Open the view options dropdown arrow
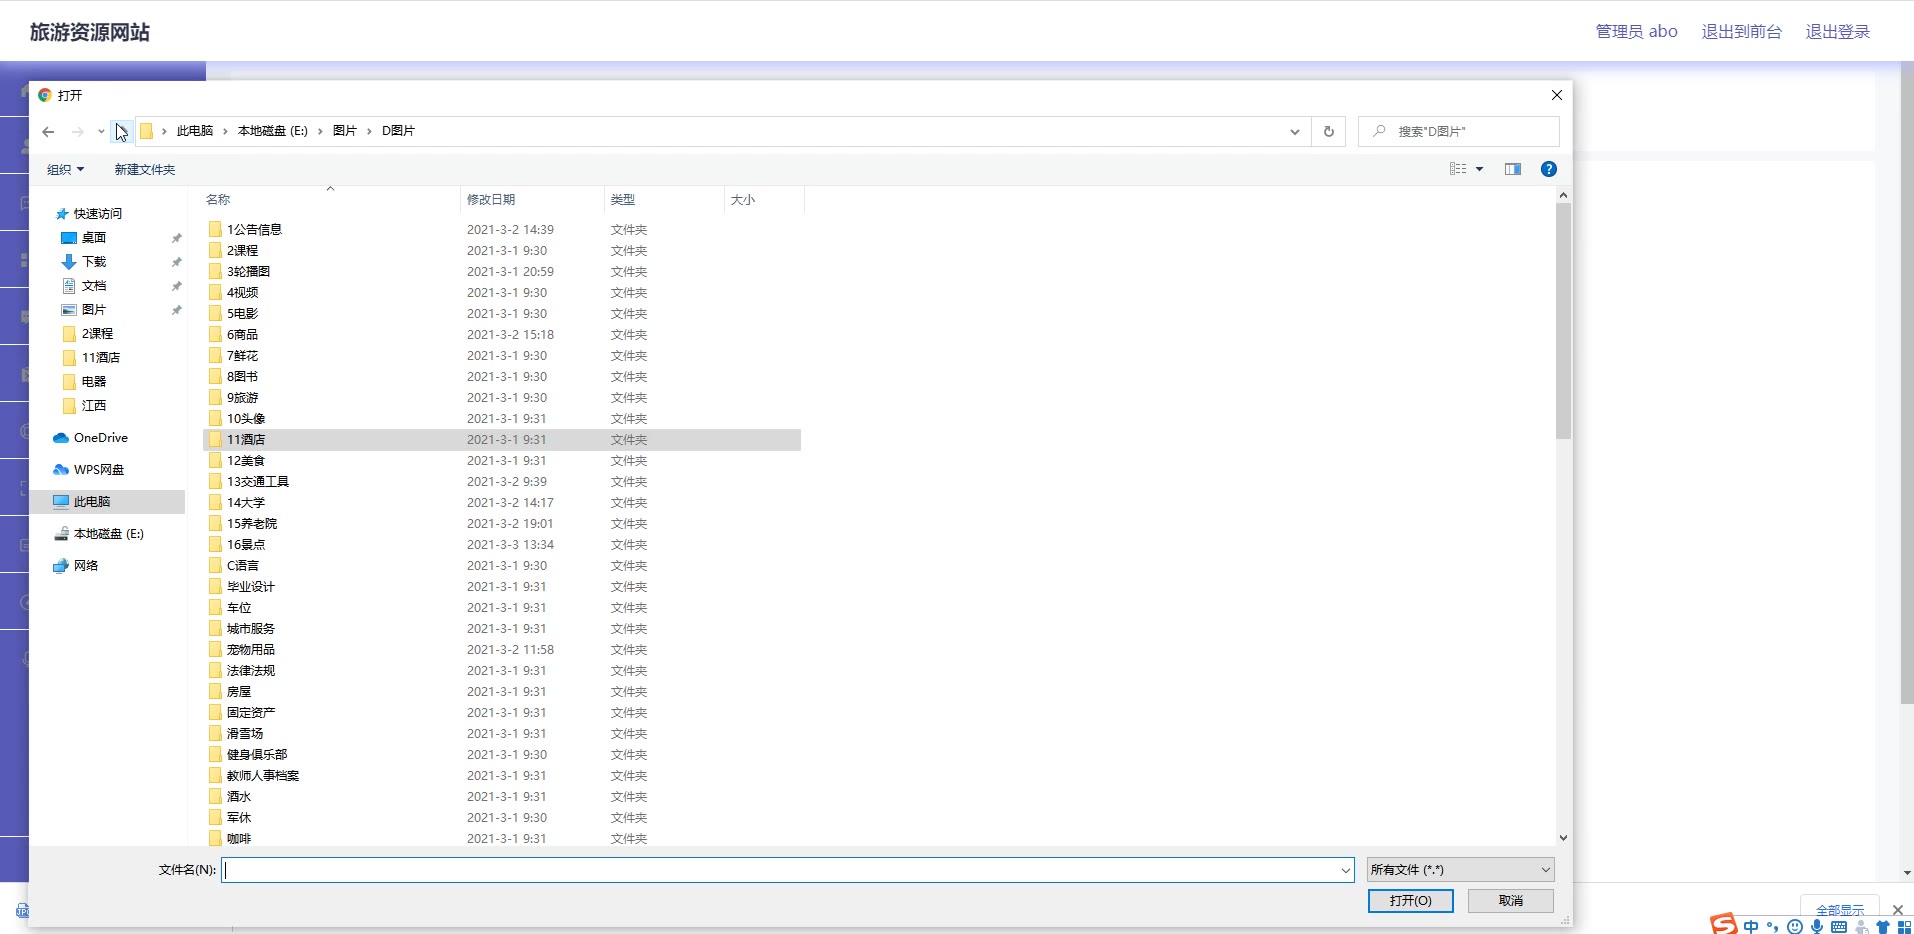The image size is (1914, 934). click(x=1480, y=169)
